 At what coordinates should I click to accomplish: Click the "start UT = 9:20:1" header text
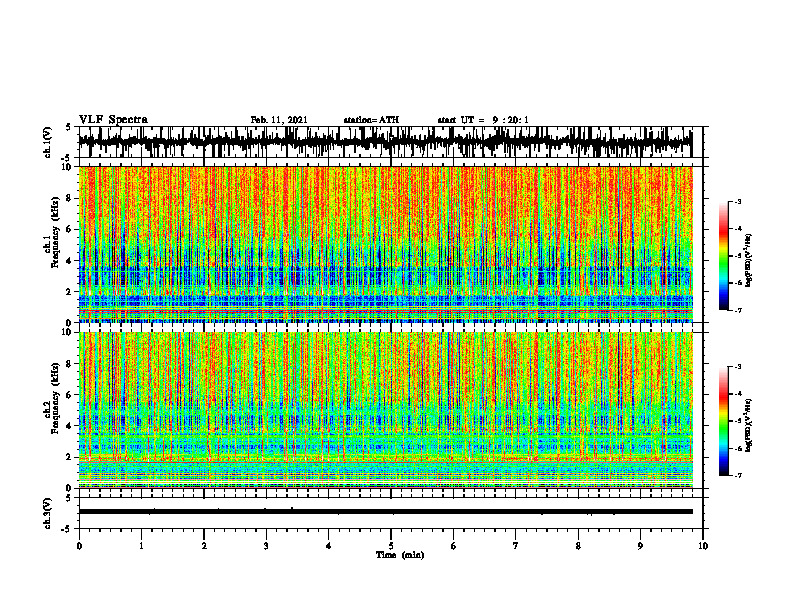pyautogui.click(x=483, y=120)
